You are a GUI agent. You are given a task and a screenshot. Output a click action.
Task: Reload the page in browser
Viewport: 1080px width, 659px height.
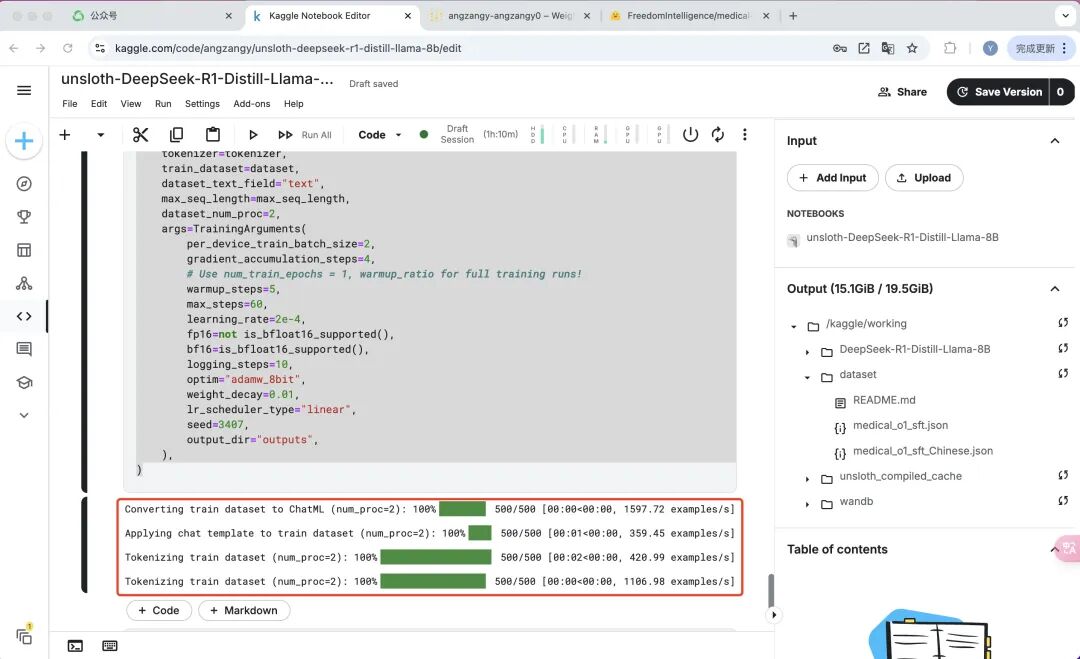click(x=68, y=48)
